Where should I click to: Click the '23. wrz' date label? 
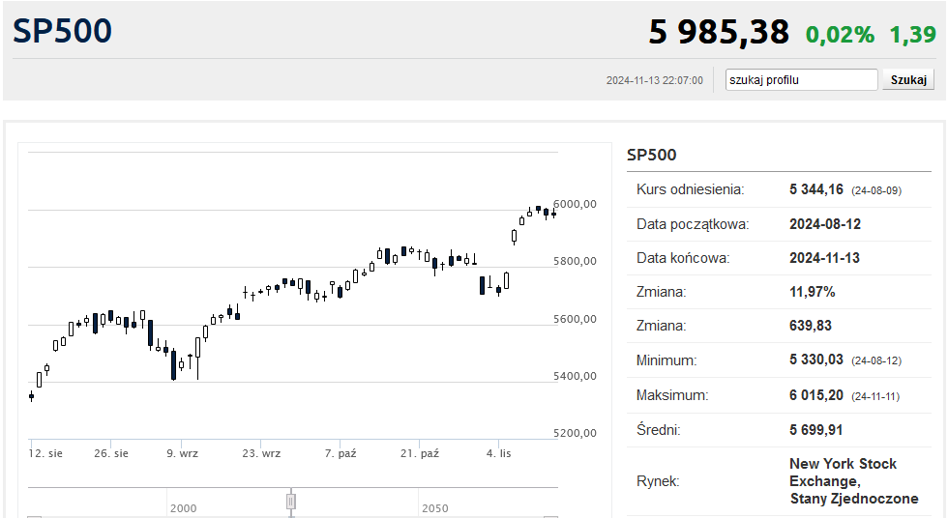pos(262,453)
